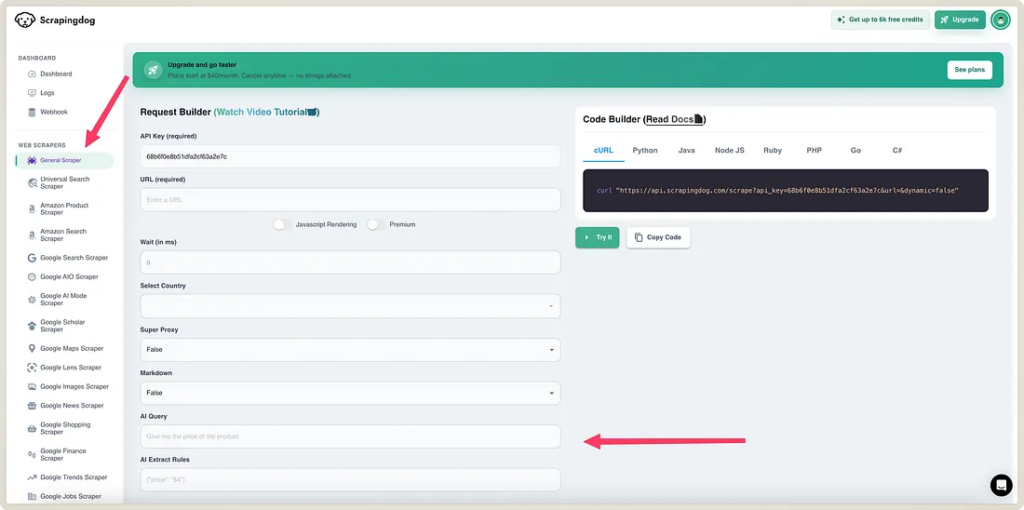The image size is (1024, 510).
Task: Focus the URL input field
Action: point(350,200)
